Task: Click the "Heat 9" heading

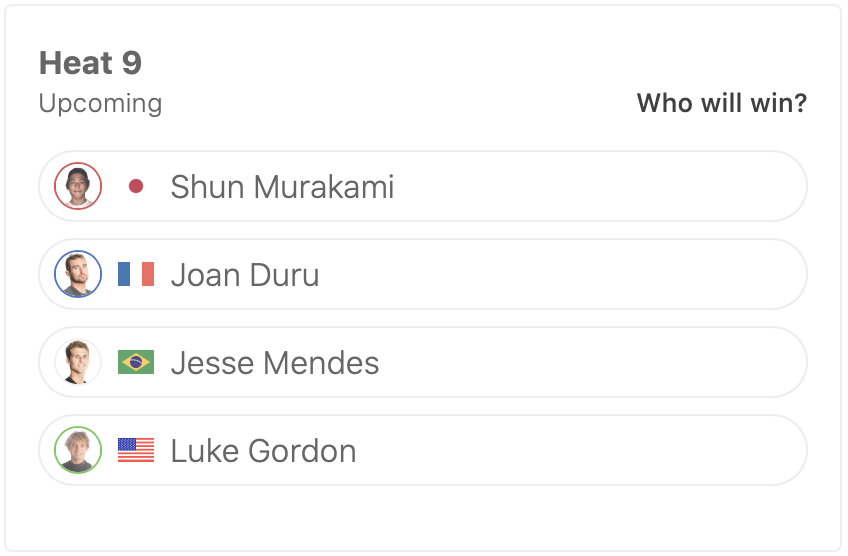Action: [90, 63]
